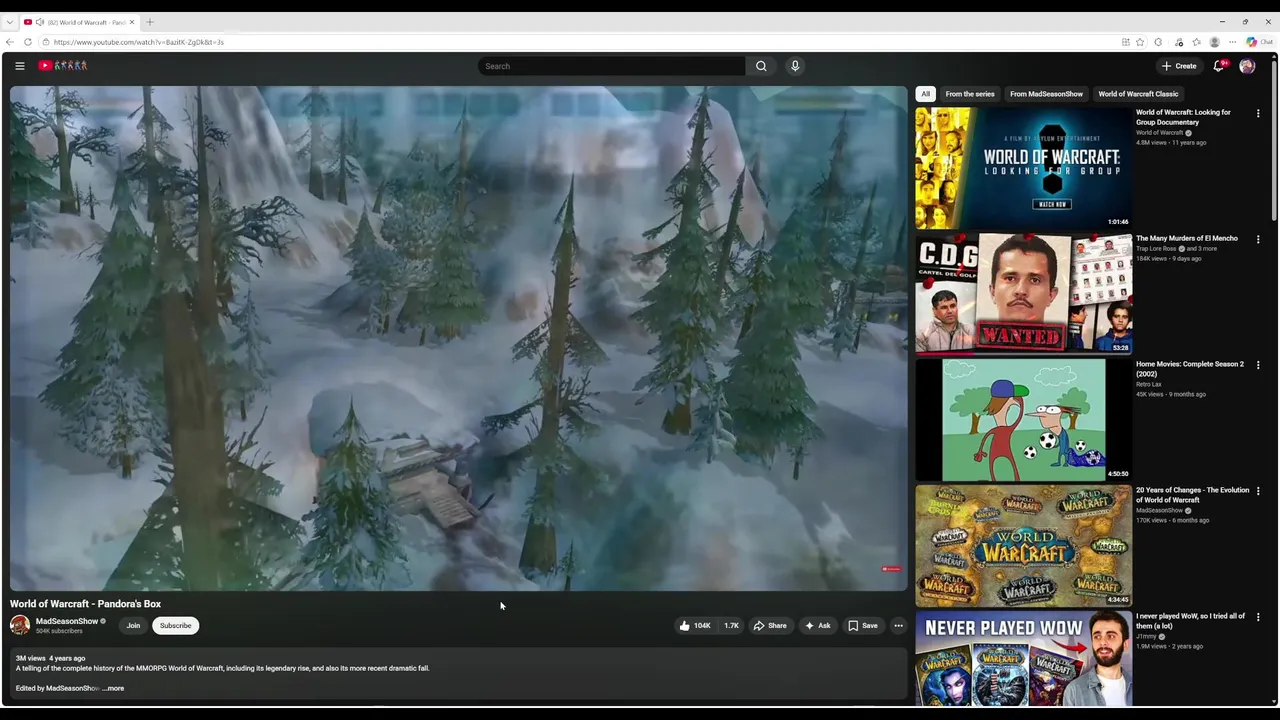Click the search magnifier button
The height and width of the screenshot is (720, 1280).
[x=761, y=66]
